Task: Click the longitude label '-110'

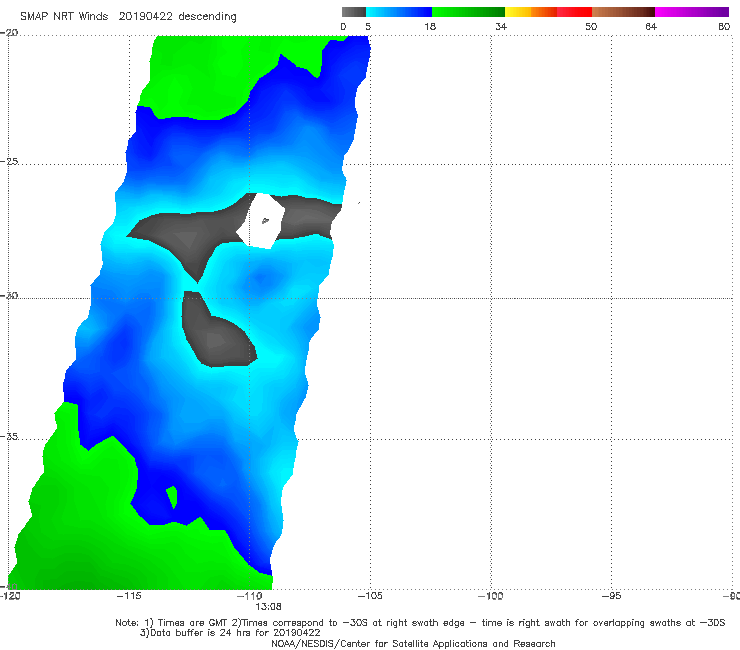Action: [250, 596]
